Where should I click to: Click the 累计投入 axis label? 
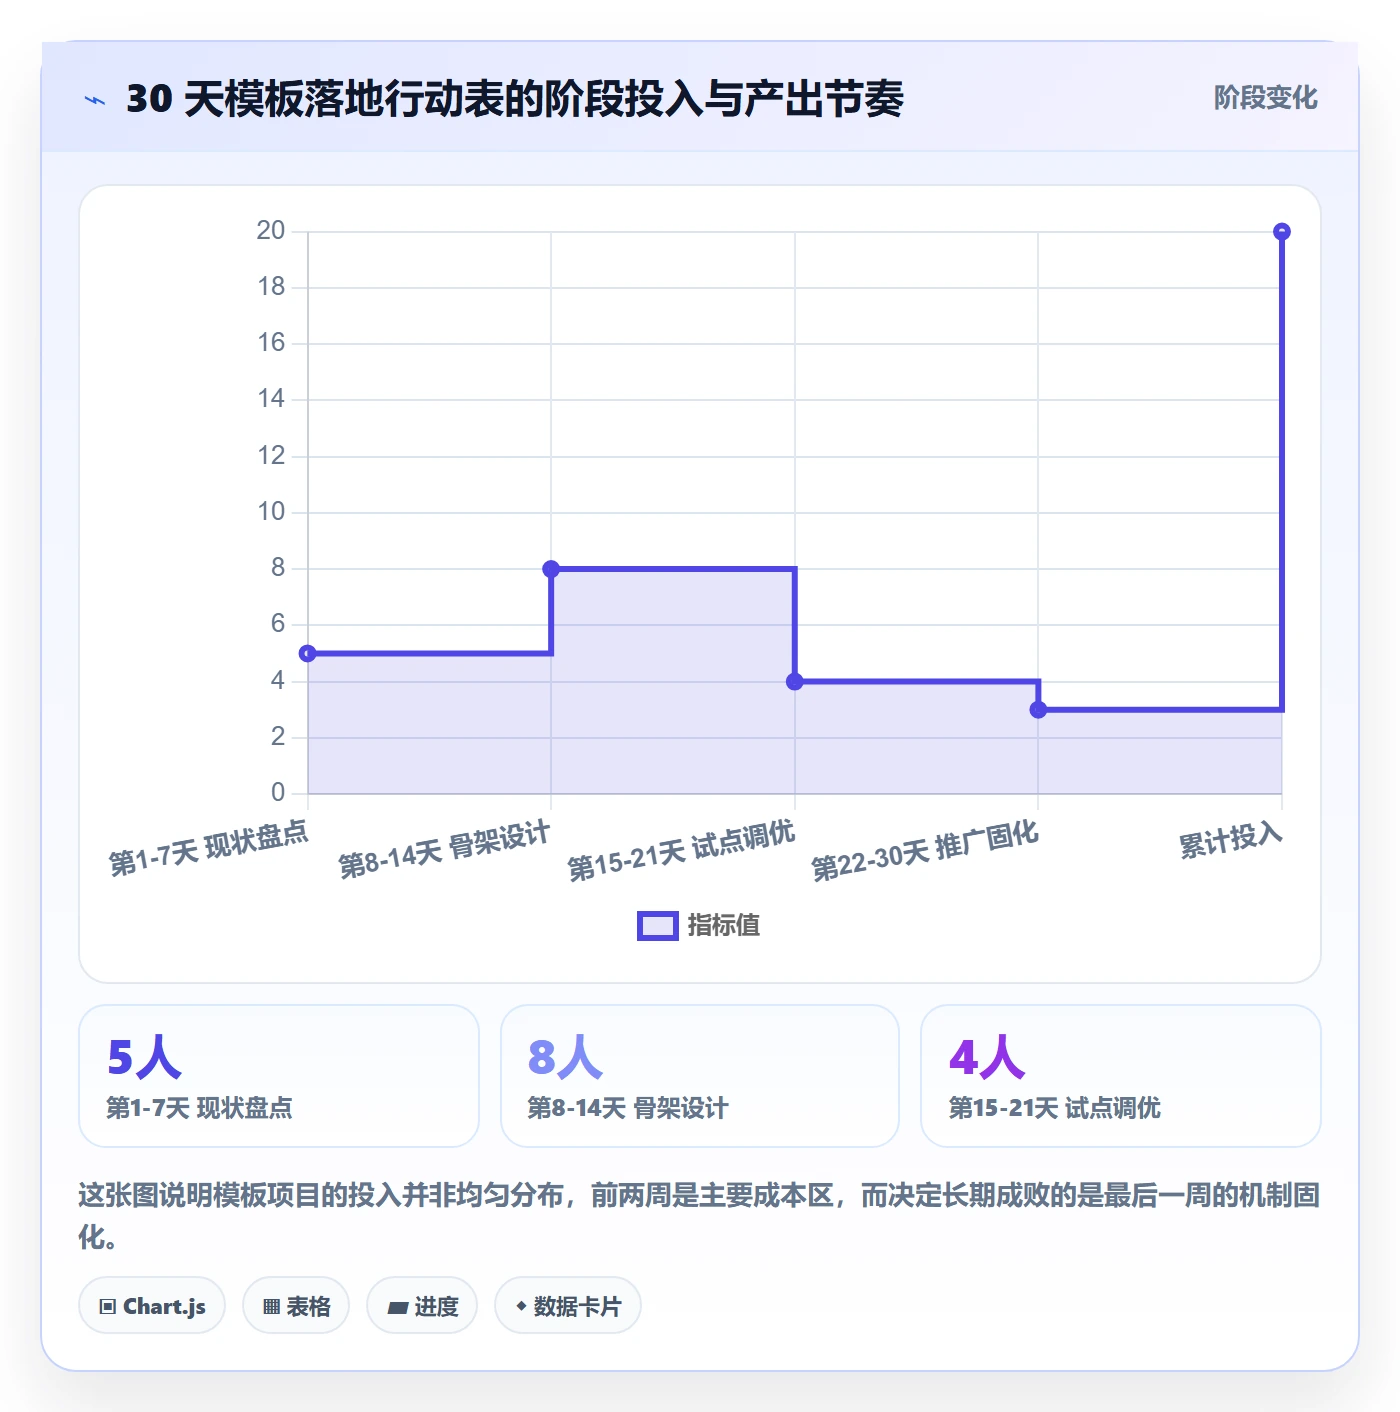tap(1230, 840)
